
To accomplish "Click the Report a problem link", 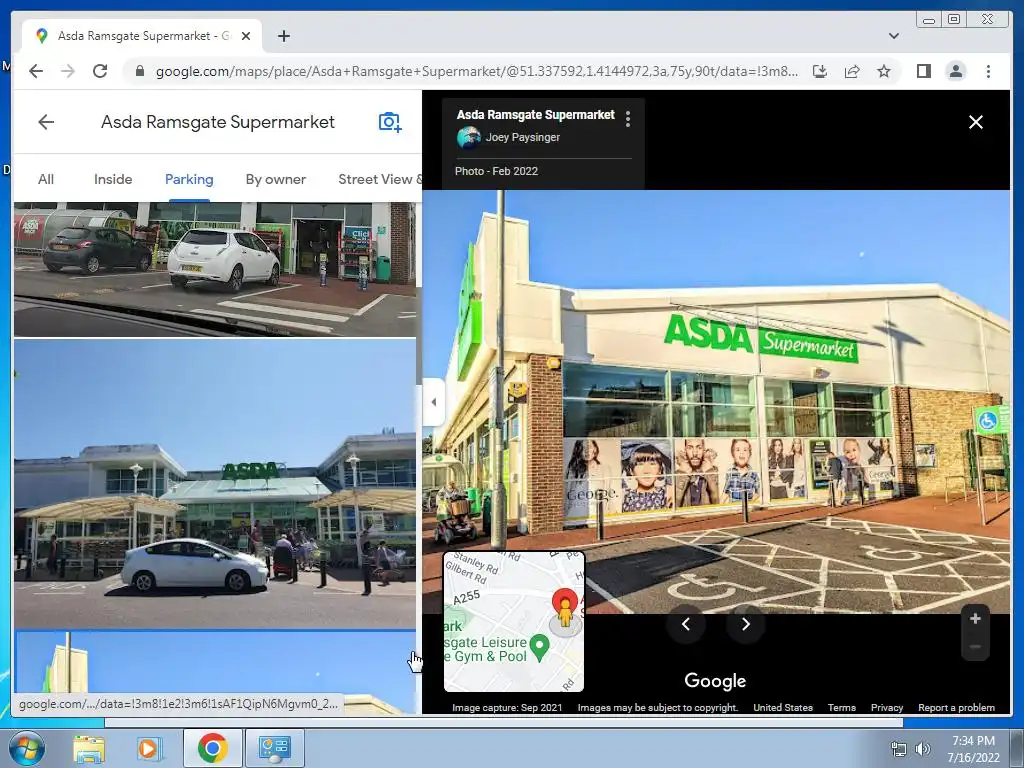I will (x=956, y=707).
